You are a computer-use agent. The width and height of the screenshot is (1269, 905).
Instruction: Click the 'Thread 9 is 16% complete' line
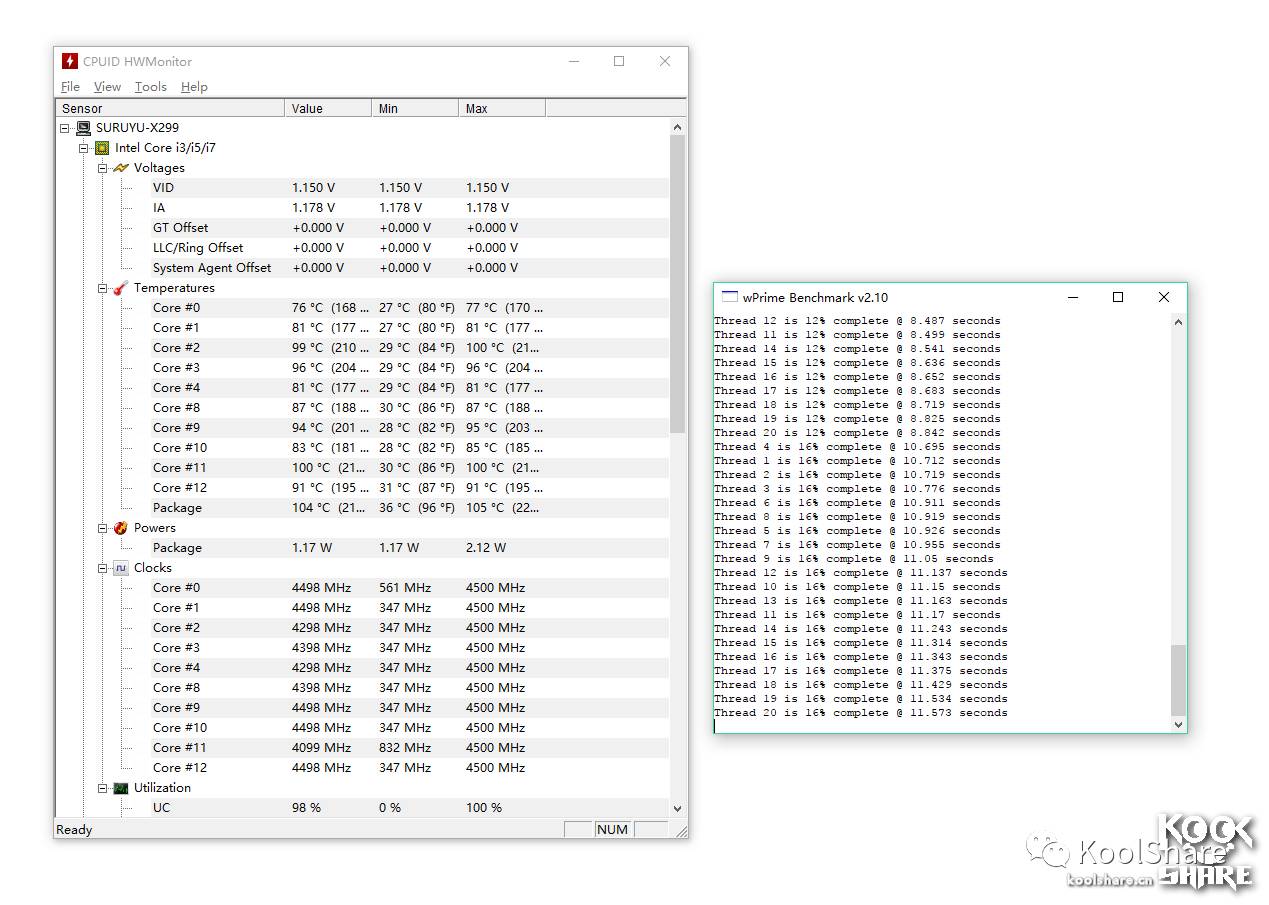pos(854,559)
